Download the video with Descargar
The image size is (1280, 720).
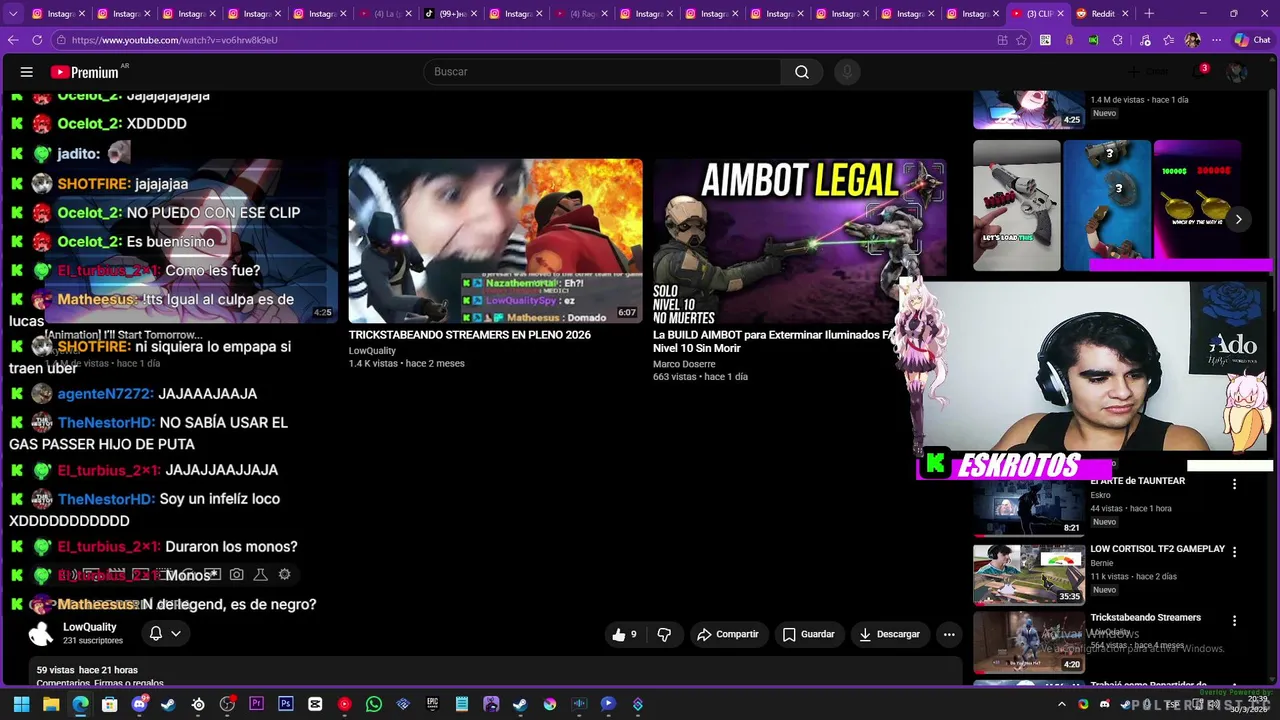(889, 634)
